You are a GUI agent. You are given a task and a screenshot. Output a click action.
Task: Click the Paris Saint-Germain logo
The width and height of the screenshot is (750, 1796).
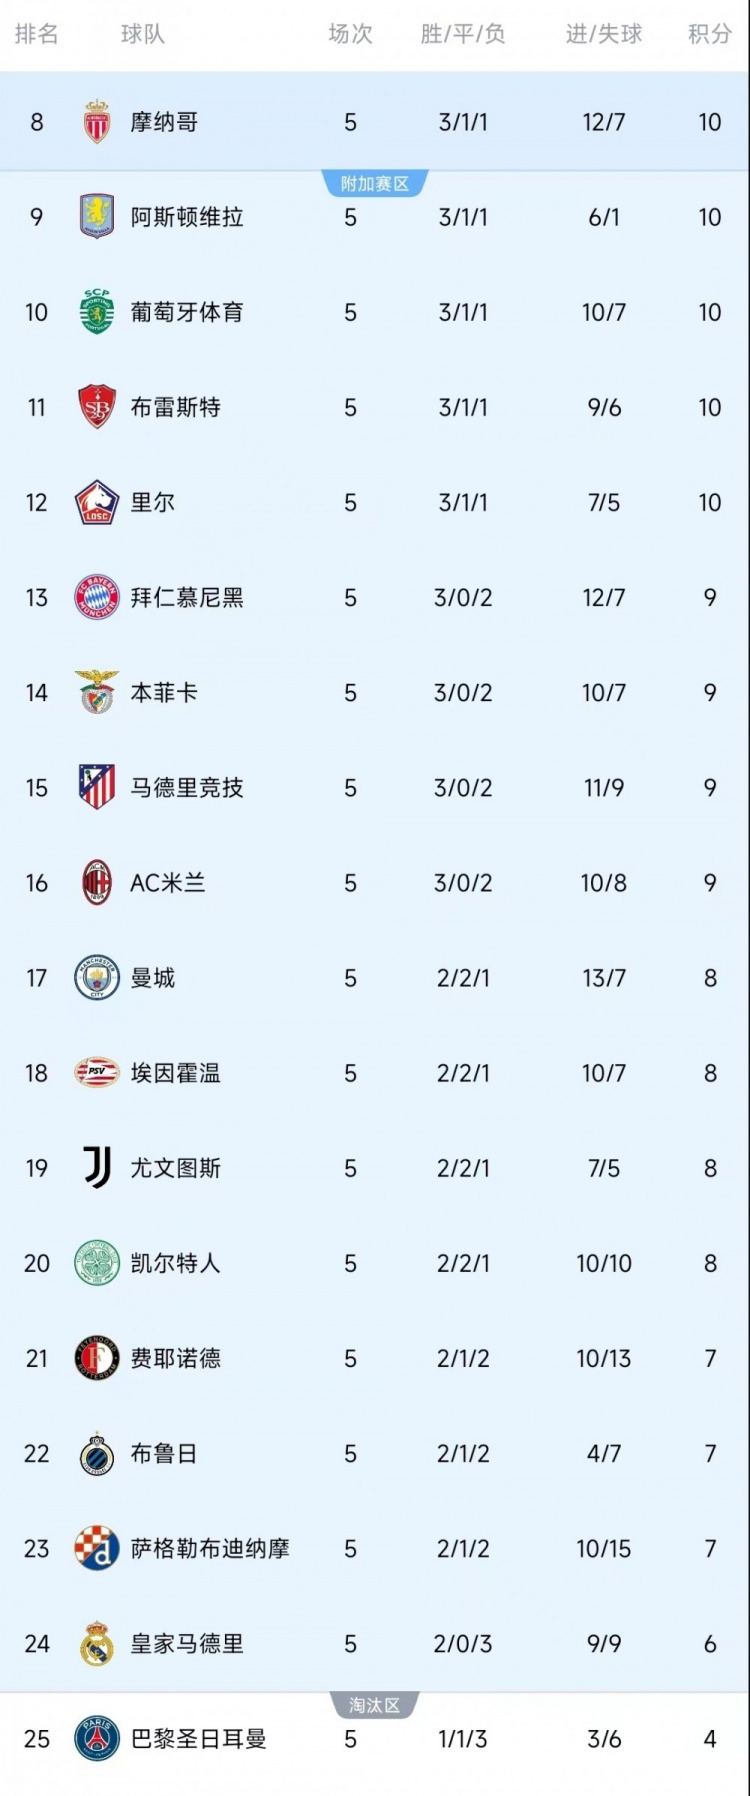tap(97, 1739)
